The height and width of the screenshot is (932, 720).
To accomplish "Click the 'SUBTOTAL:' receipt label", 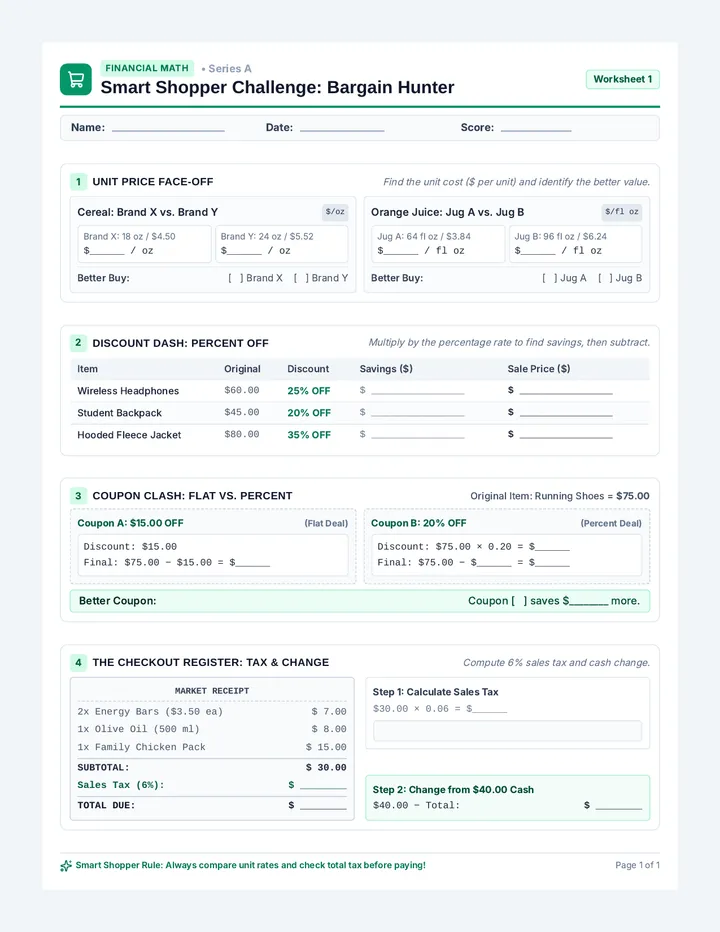I will pos(103,768).
